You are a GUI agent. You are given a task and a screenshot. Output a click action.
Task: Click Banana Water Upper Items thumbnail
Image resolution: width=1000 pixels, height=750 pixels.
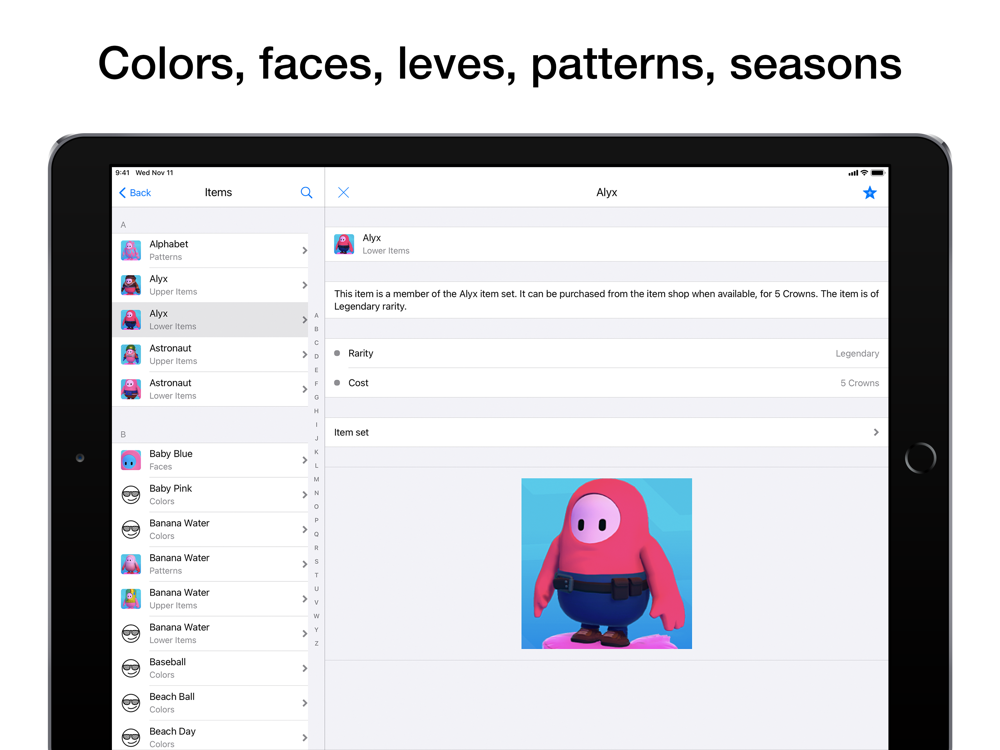tap(131, 599)
